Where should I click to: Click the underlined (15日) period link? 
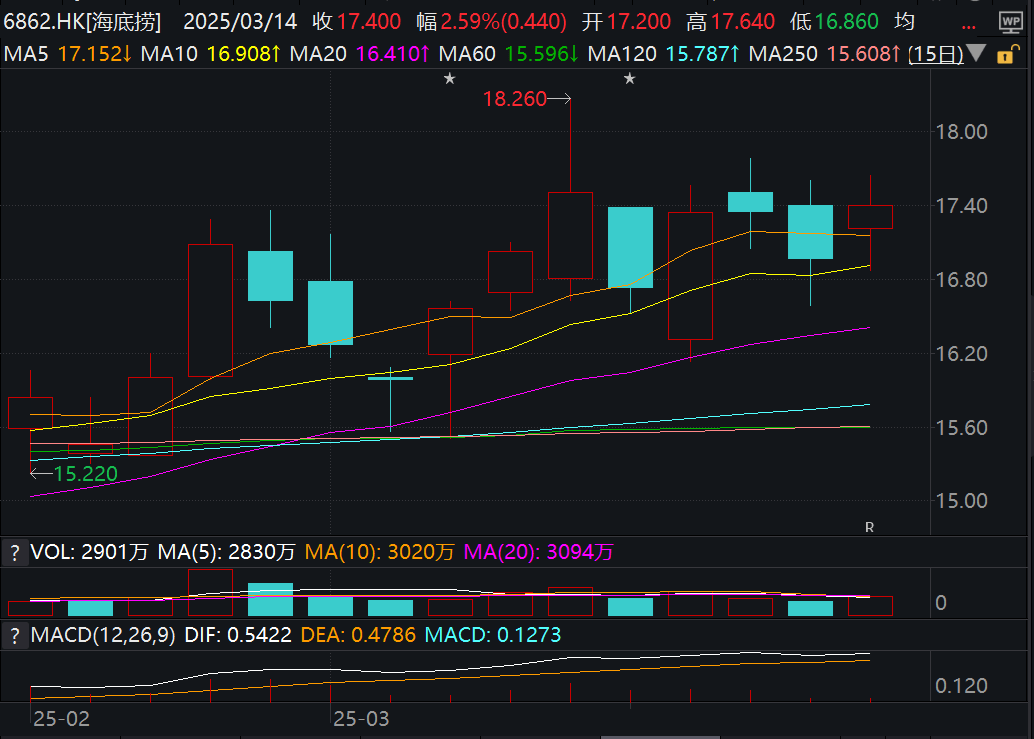coord(936,54)
